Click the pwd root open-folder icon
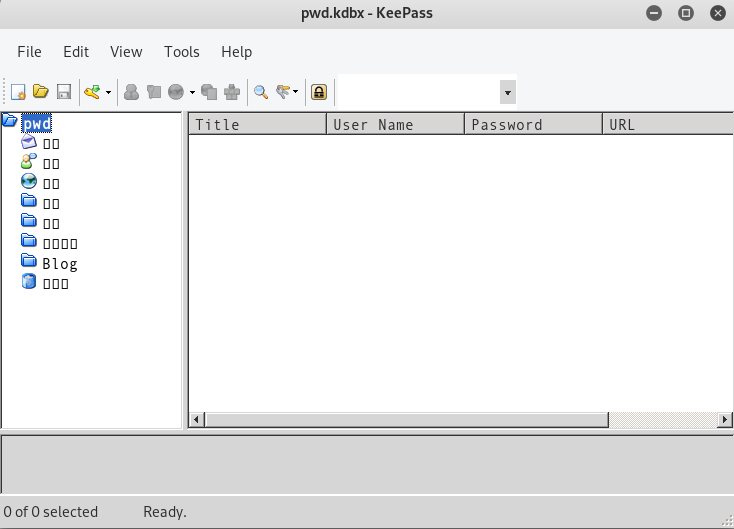The image size is (734, 529). pyautogui.click(x=10, y=121)
